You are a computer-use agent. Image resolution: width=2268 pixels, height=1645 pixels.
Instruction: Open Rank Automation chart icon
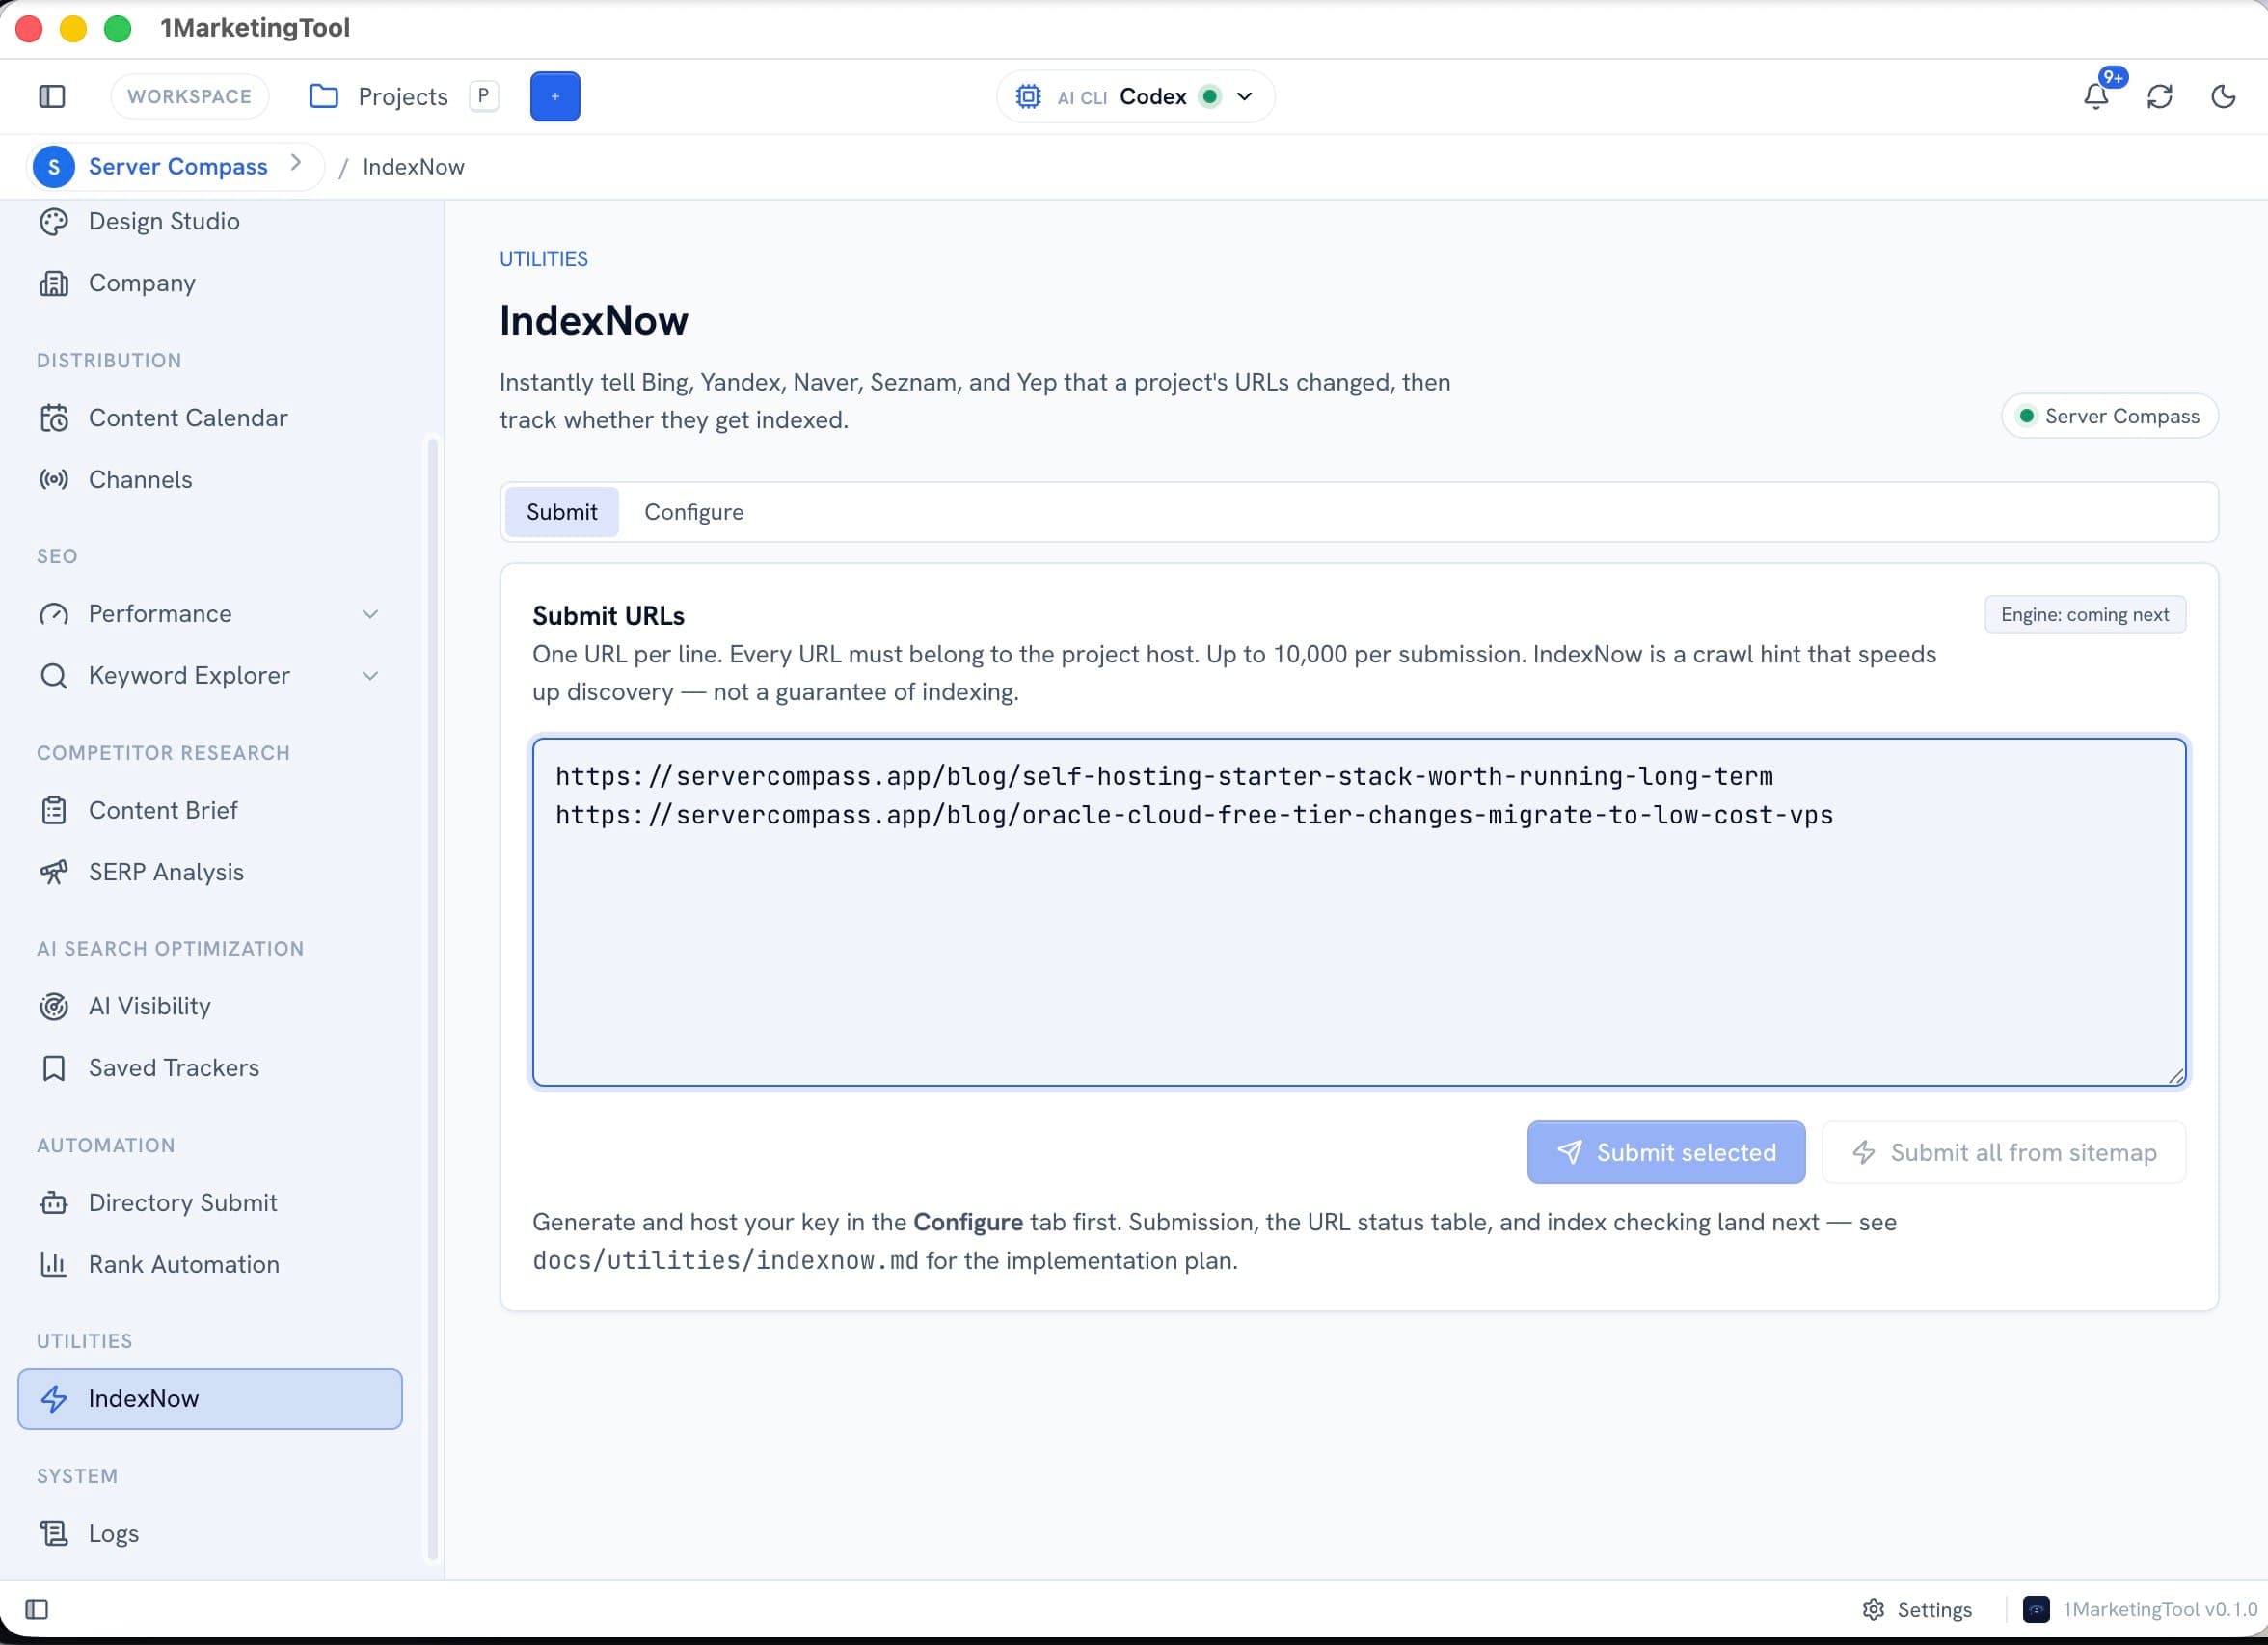click(54, 1264)
